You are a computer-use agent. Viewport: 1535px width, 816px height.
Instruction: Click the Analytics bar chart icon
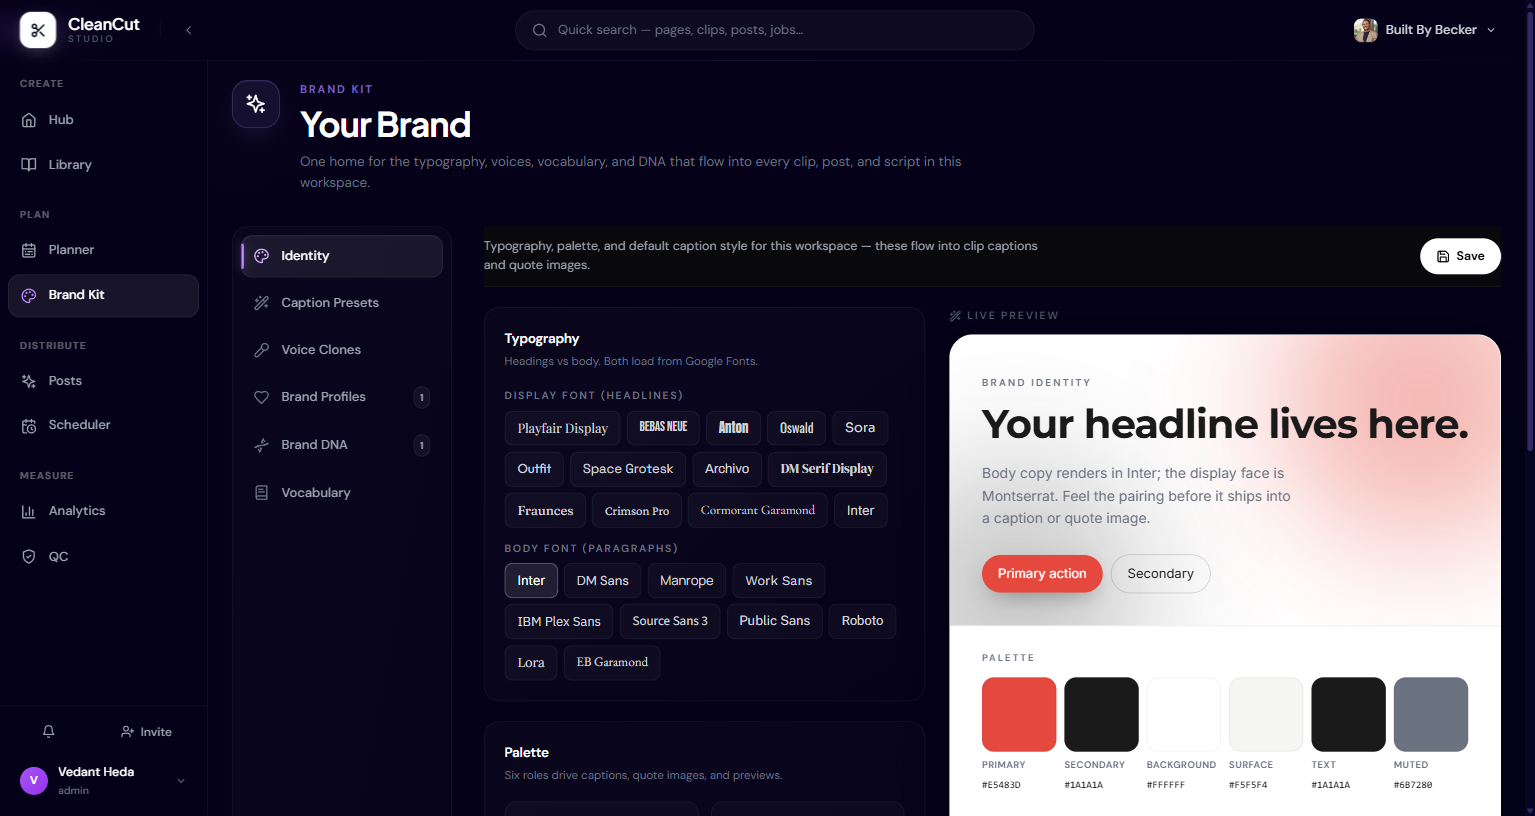click(x=29, y=512)
